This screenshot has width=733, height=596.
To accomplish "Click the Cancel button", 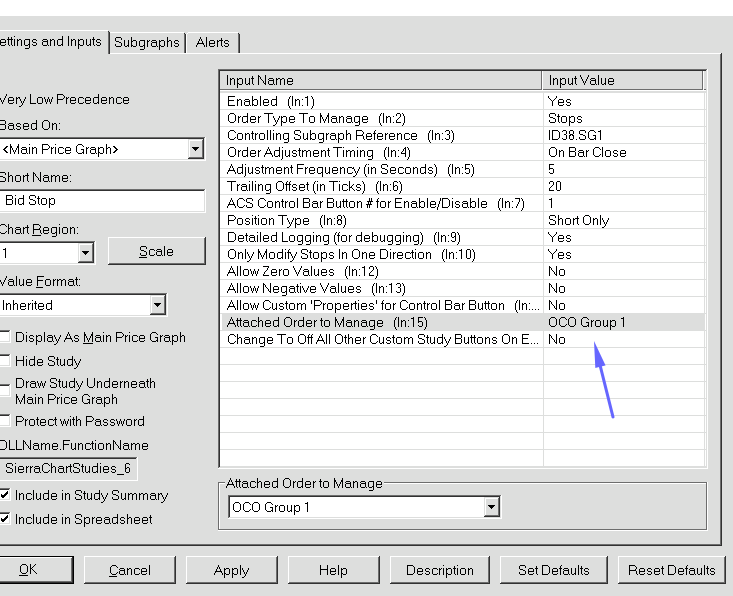I will (130, 570).
